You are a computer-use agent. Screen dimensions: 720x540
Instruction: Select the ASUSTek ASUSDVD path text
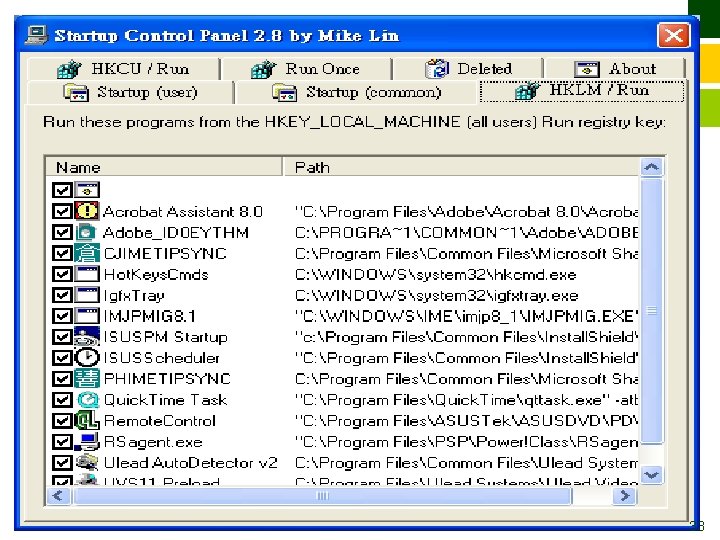click(466, 421)
